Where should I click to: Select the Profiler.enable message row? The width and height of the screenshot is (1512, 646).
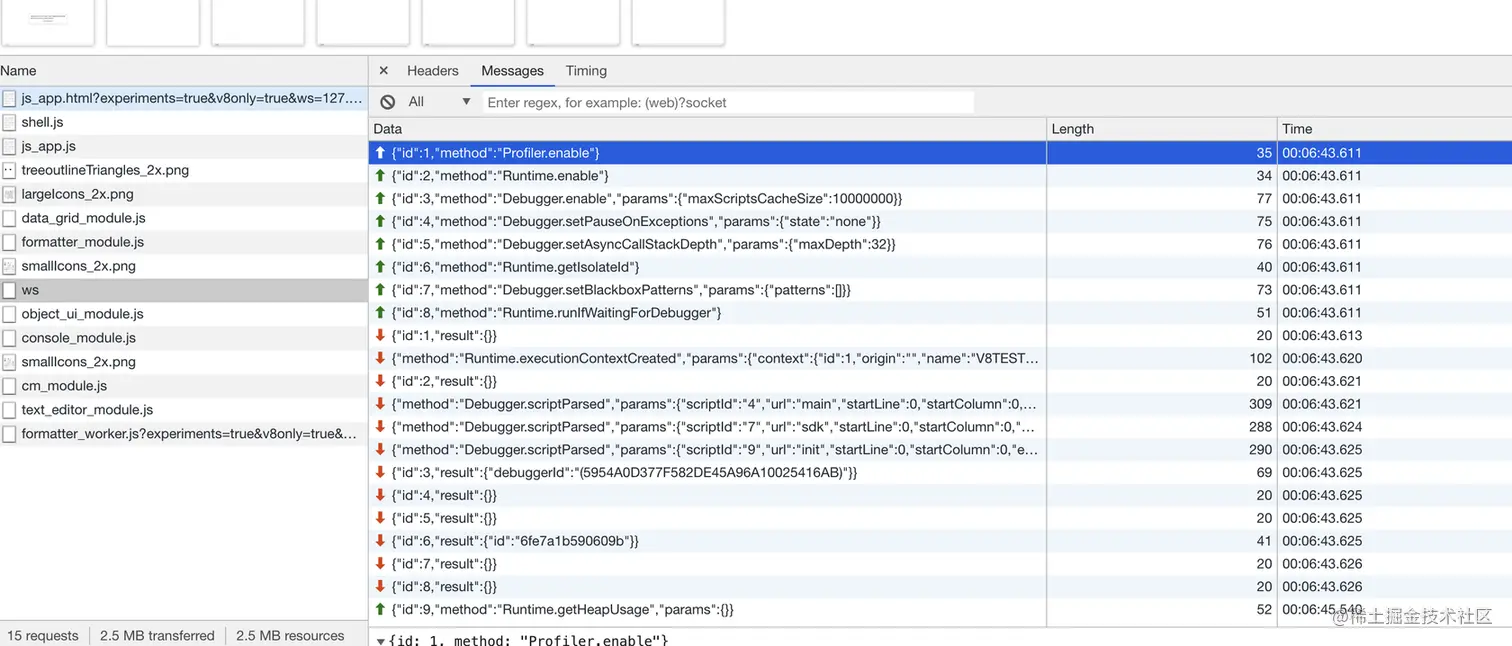pos(940,153)
